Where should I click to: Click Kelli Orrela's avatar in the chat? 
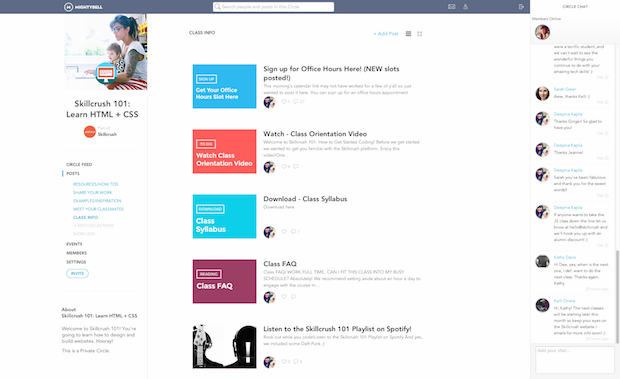pos(542,305)
